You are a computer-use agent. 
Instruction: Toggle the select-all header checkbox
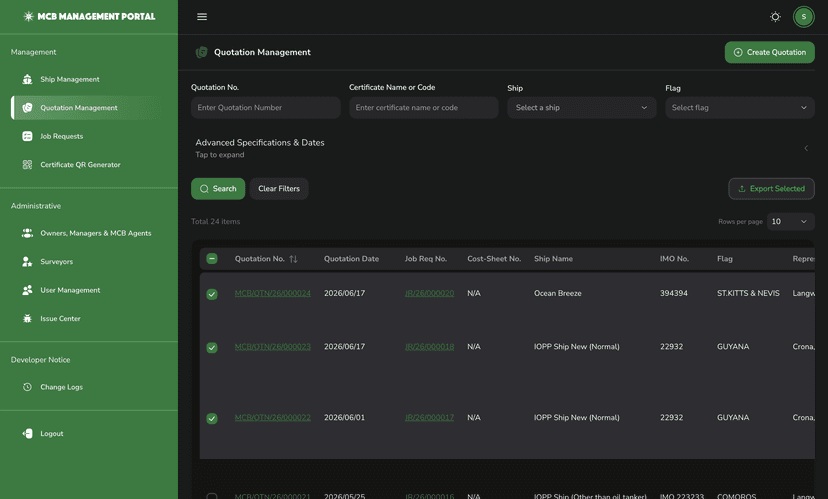(x=212, y=259)
